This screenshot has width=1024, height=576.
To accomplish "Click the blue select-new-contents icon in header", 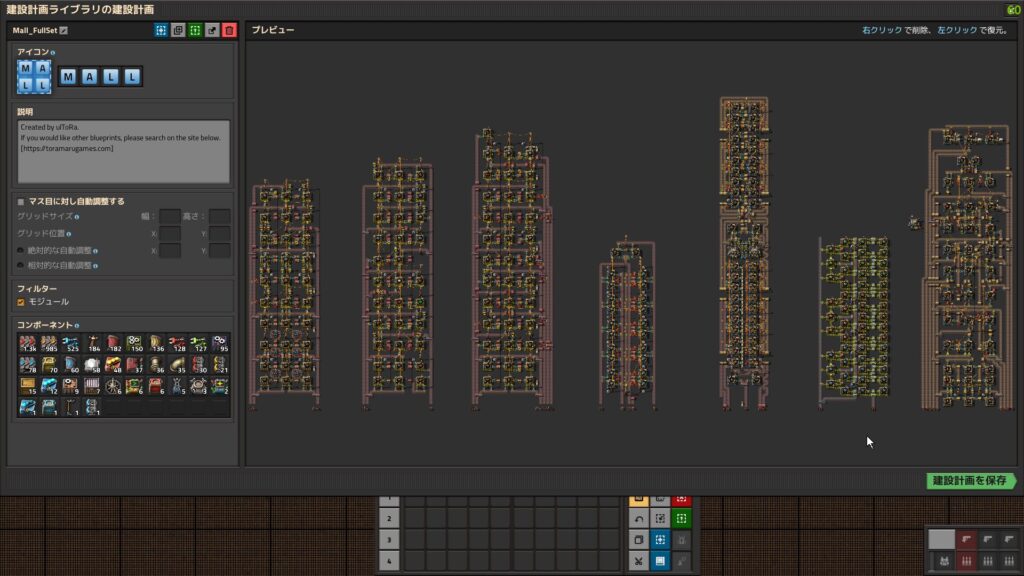I will (161, 30).
